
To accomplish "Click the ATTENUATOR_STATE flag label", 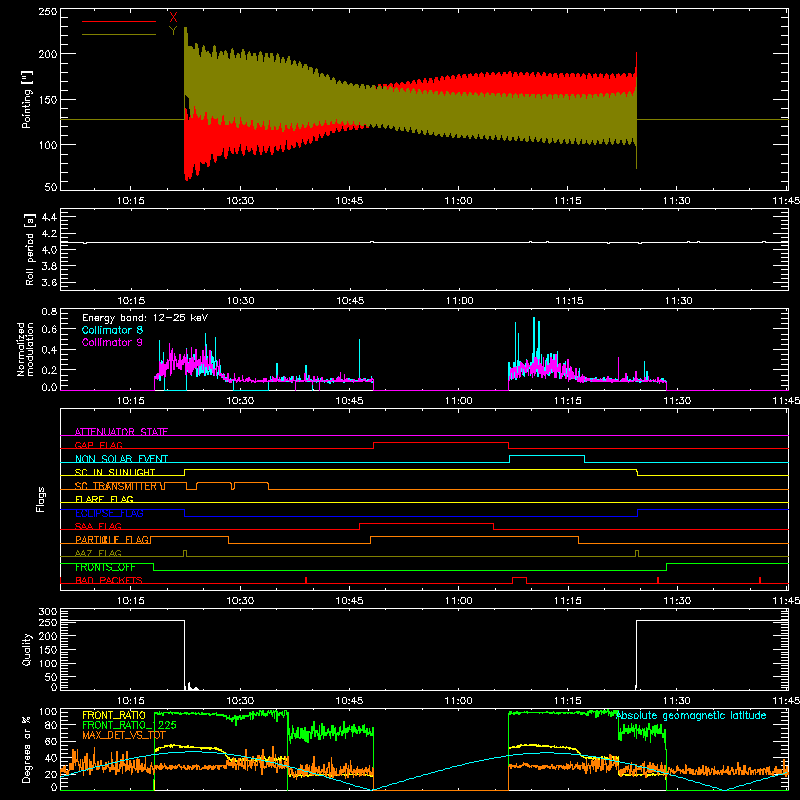I will [x=121, y=432].
